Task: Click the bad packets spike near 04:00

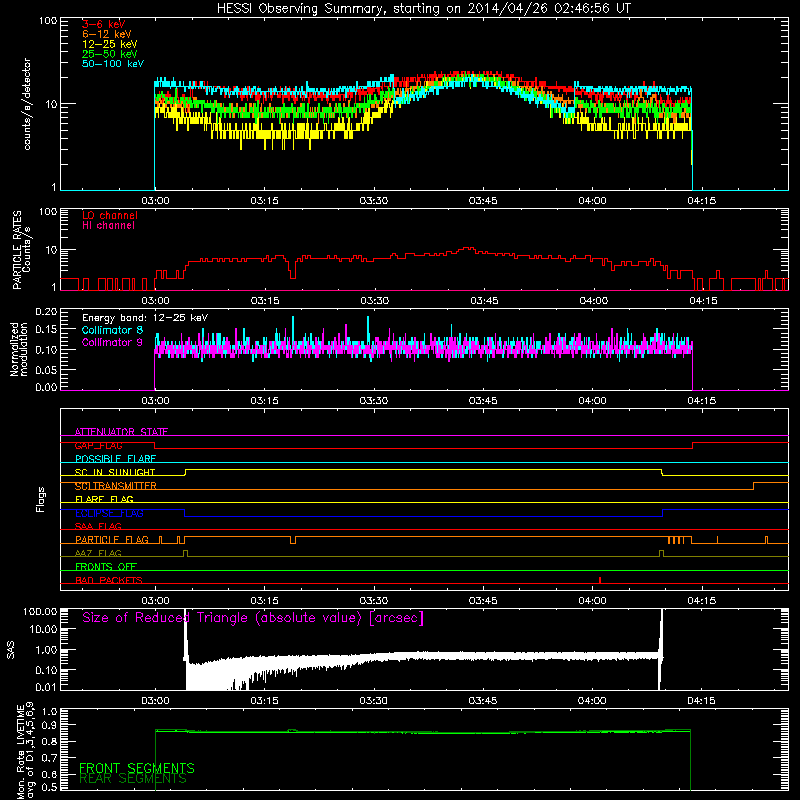Action: click(600, 580)
